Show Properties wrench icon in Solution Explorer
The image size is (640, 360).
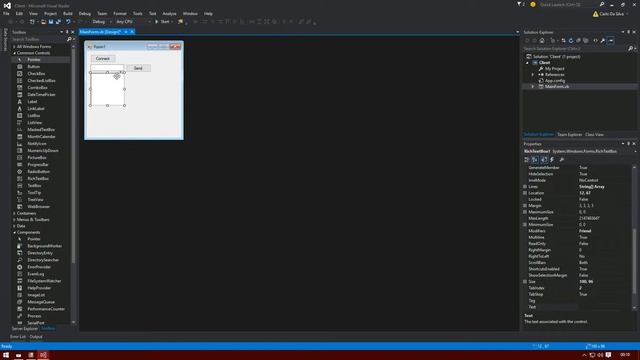point(602,40)
